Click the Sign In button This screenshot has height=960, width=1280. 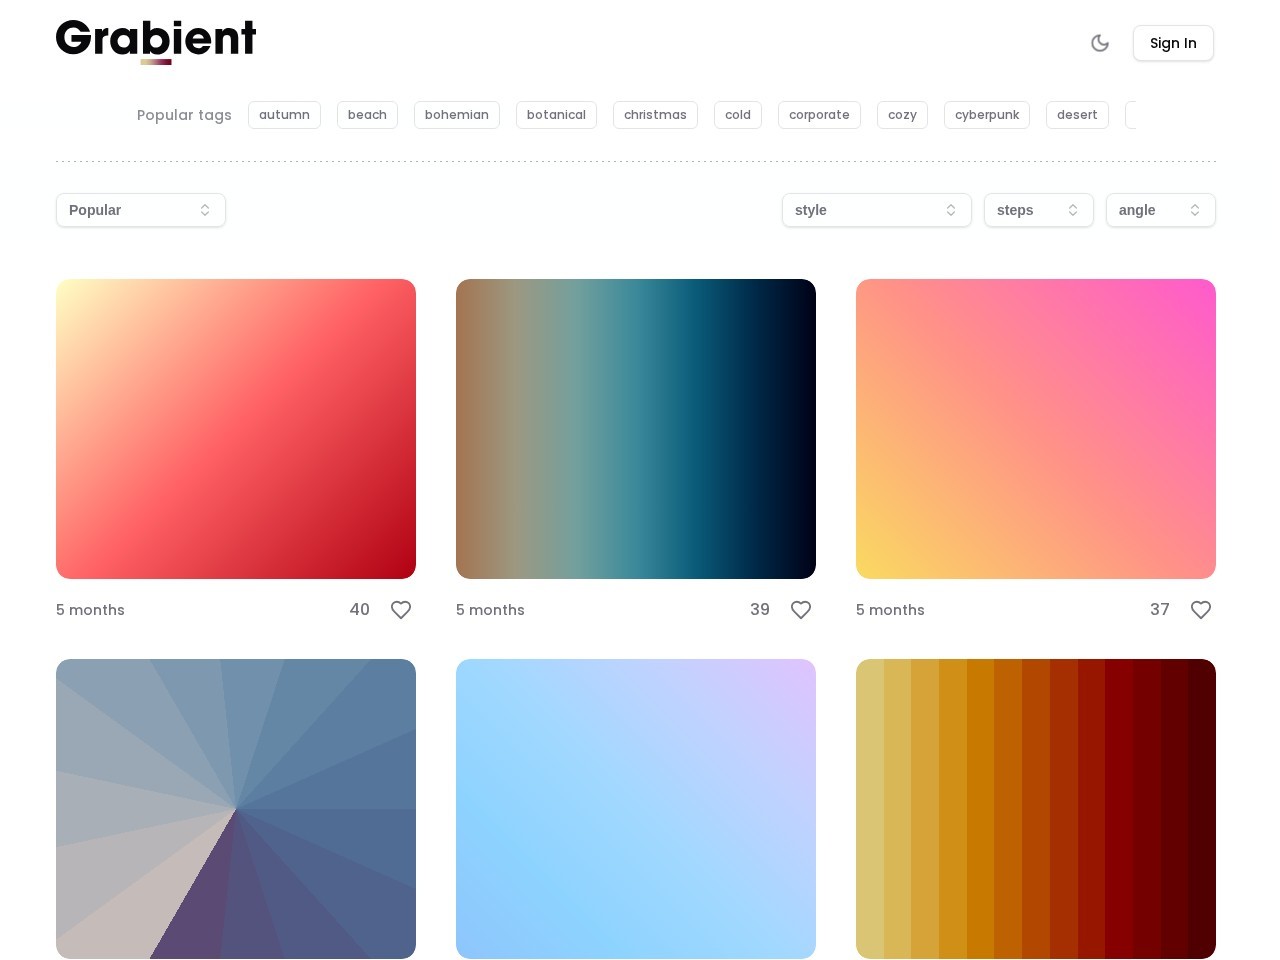pyautogui.click(x=1173, y=43)
